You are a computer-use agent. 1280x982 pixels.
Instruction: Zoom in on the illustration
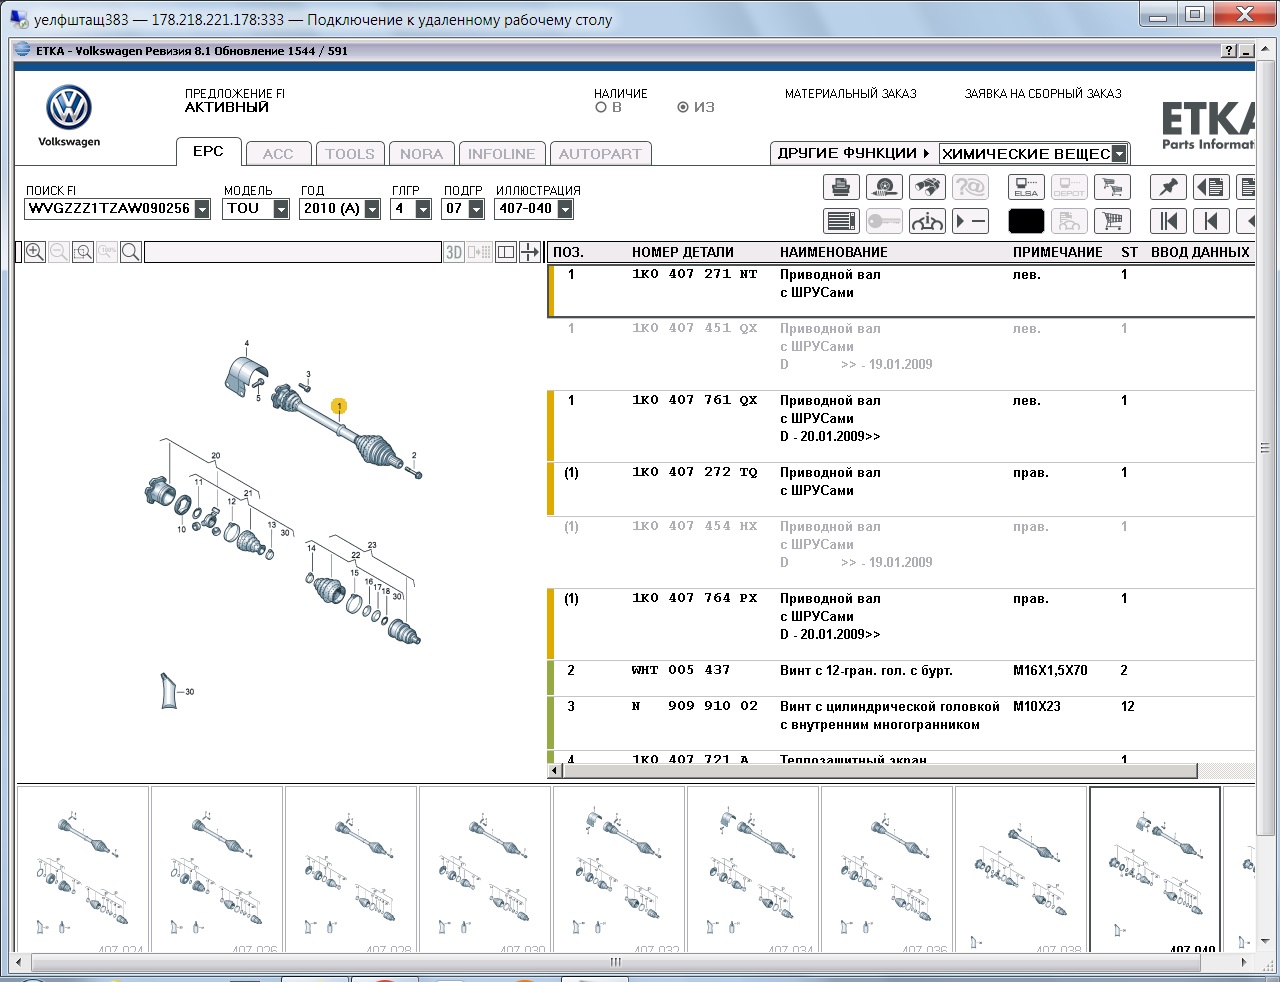pos(35,252)
